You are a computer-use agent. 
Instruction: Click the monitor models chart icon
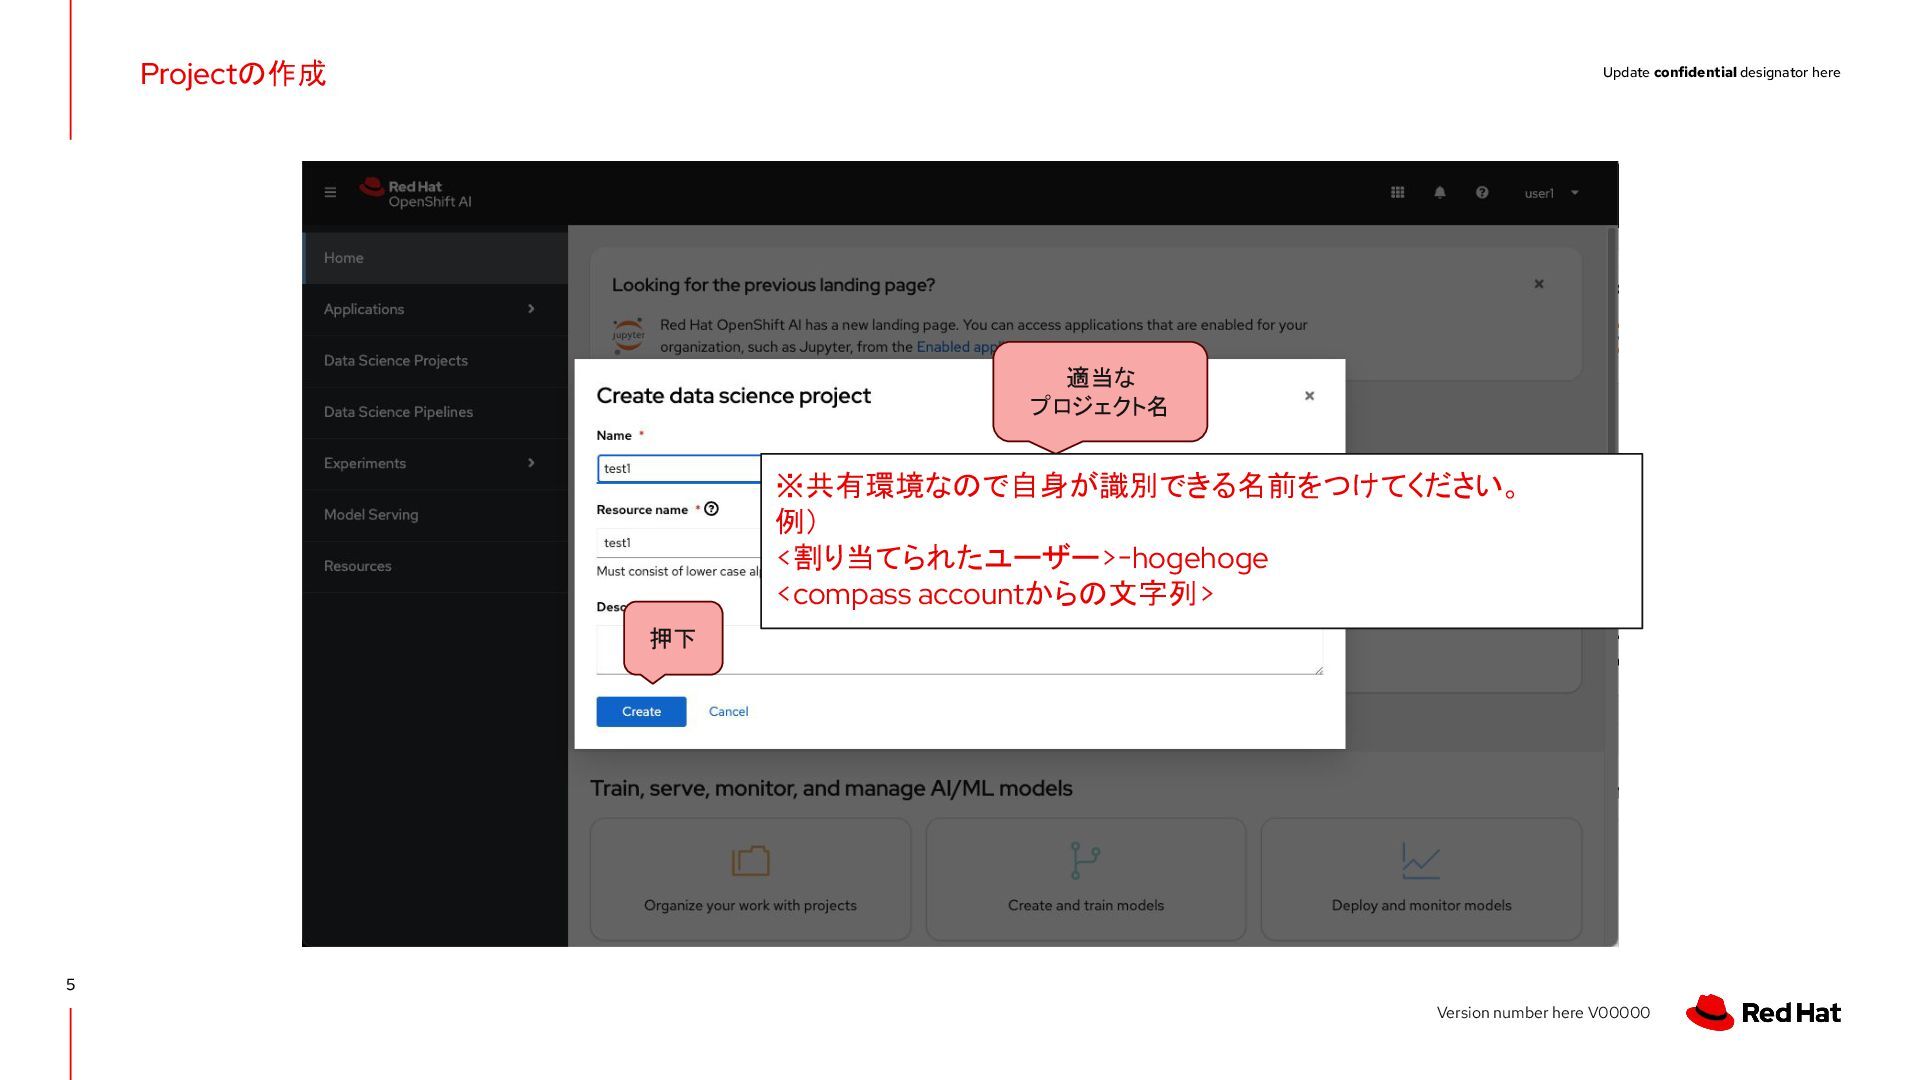coord(1420,861)
